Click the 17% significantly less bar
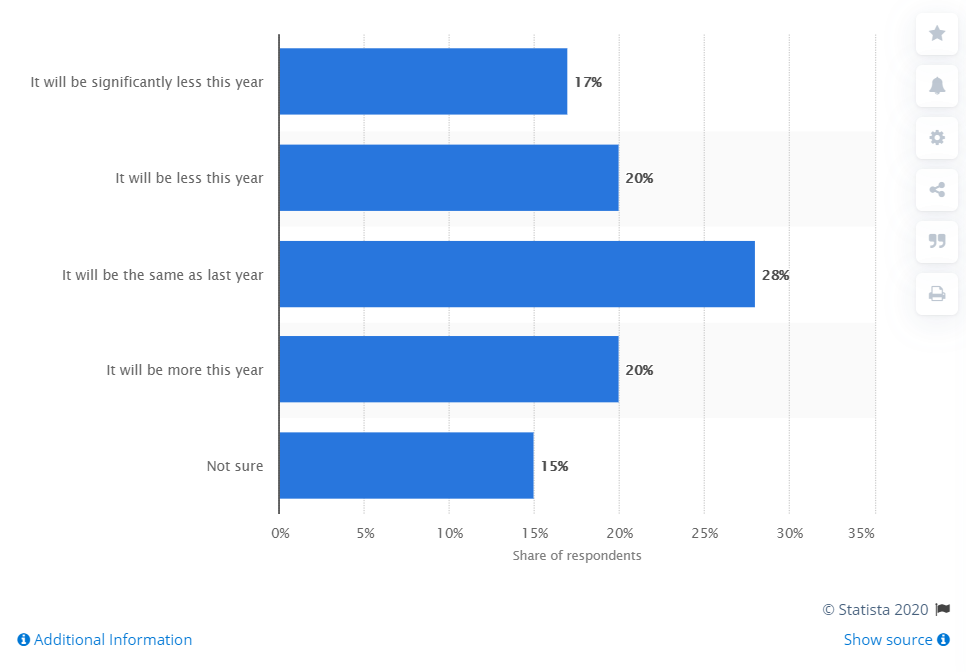This screenshot has height=672, width=966. pyautogui.click(x=422, y=82)
